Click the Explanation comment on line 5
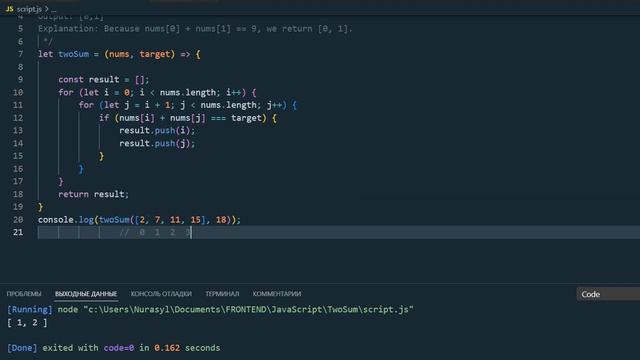 195,29
